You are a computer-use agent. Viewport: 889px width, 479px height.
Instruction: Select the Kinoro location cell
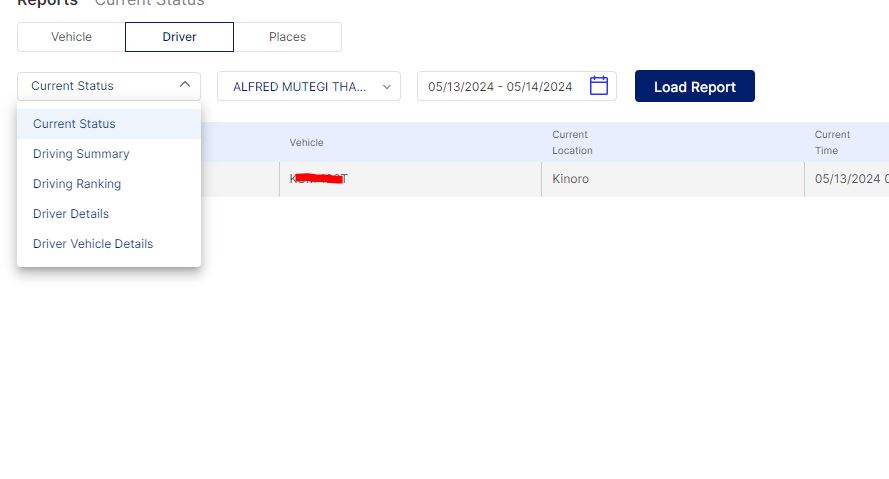570,179
